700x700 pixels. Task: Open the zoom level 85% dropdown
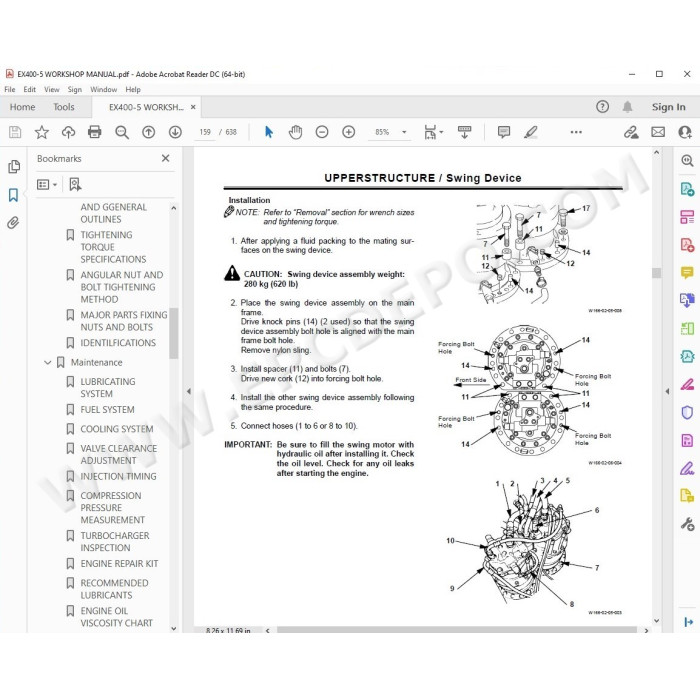coord(404,132)
